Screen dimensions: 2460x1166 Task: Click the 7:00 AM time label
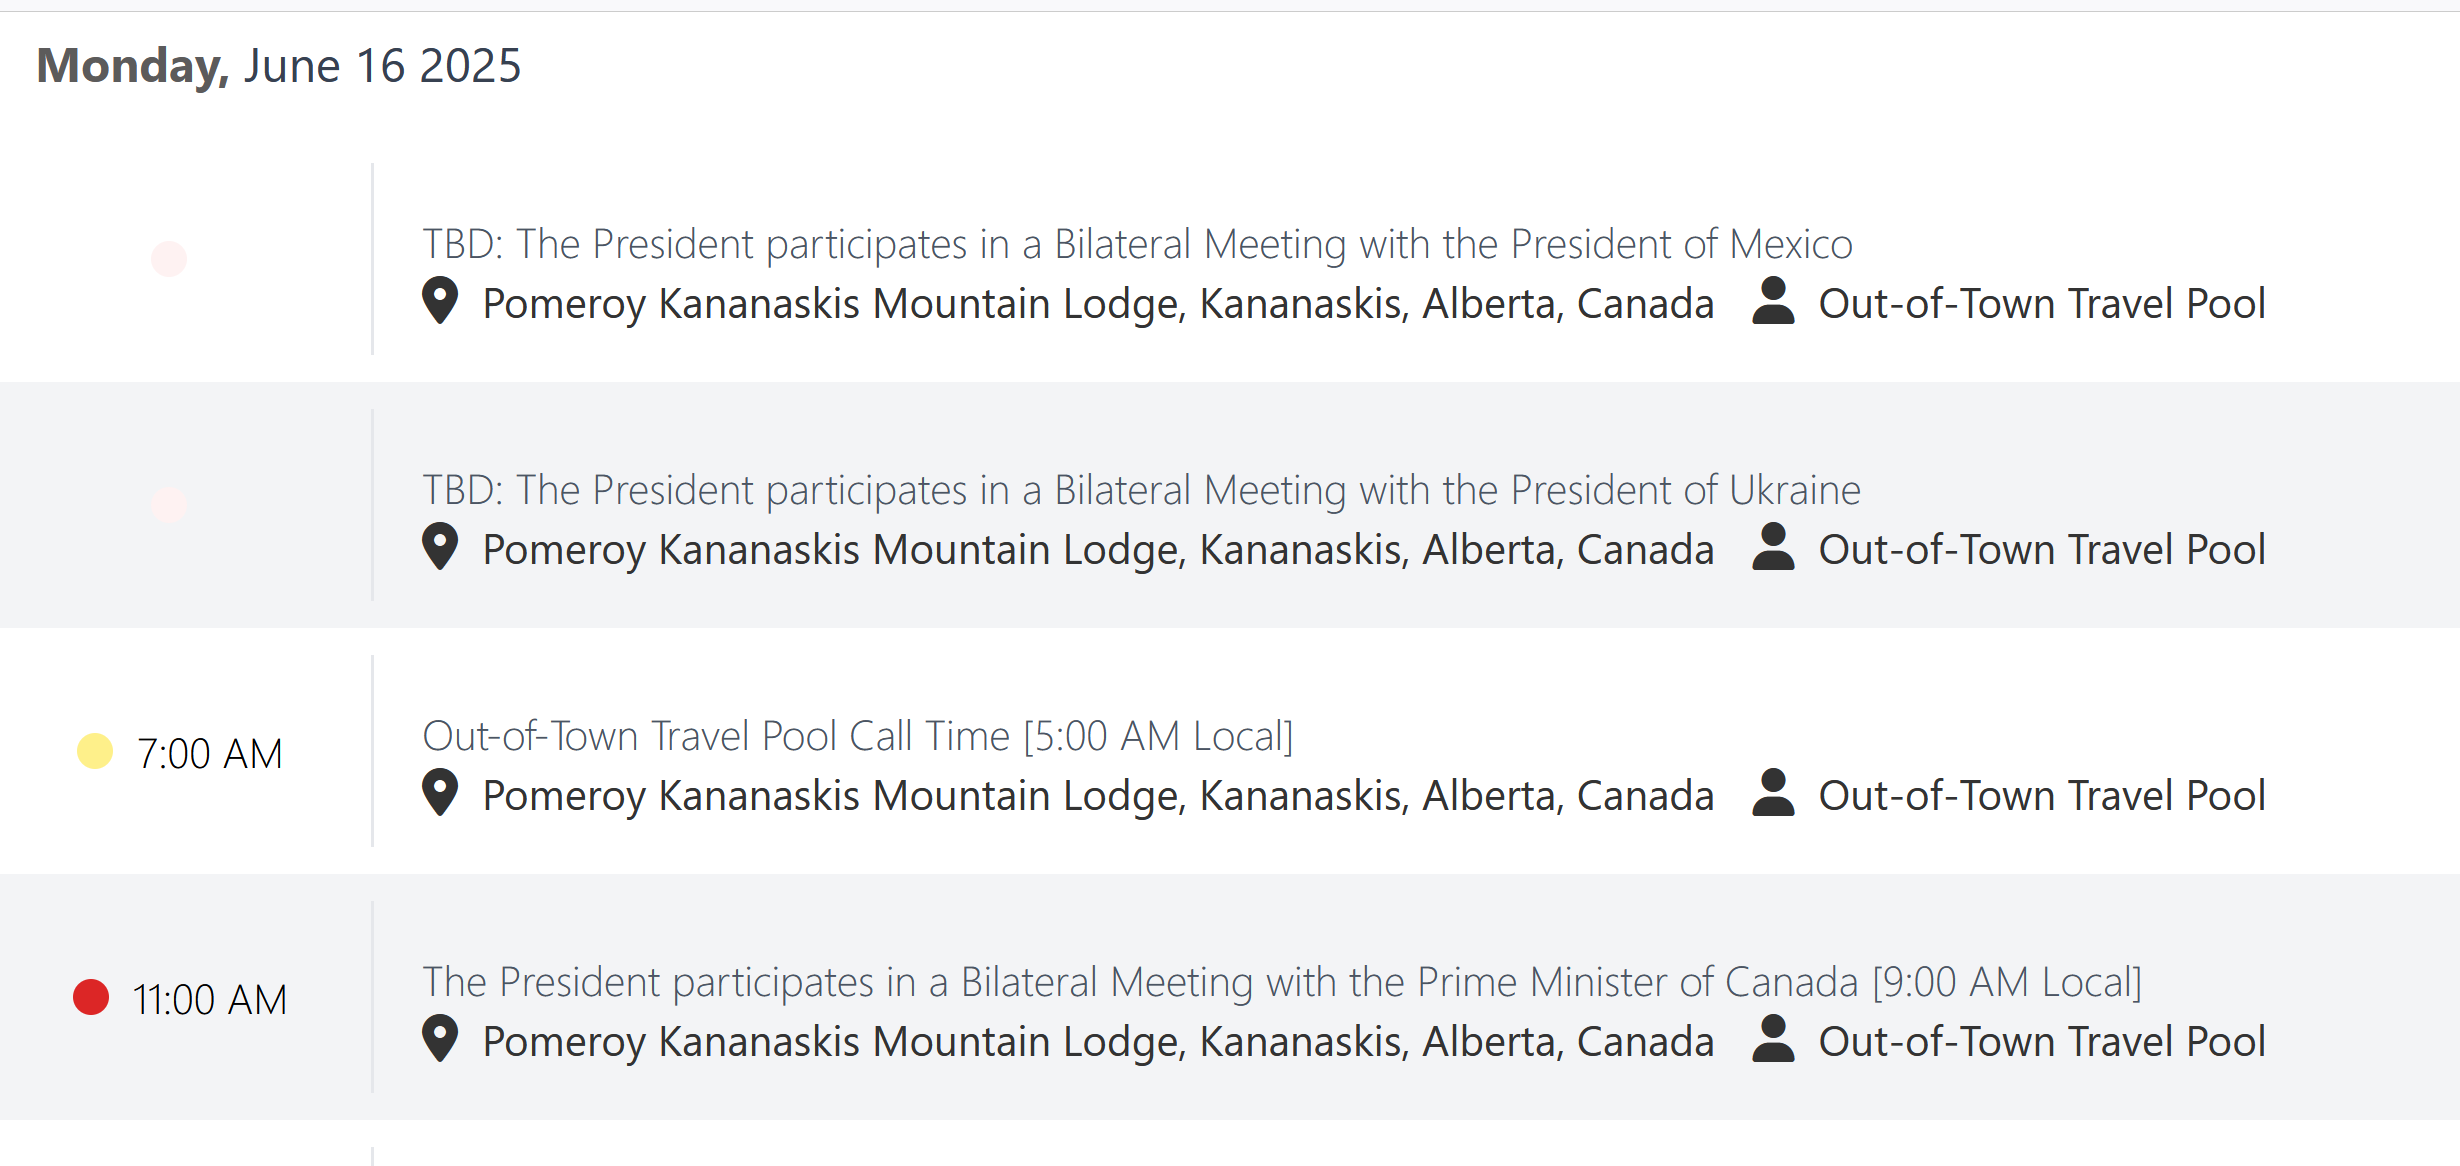210,754
